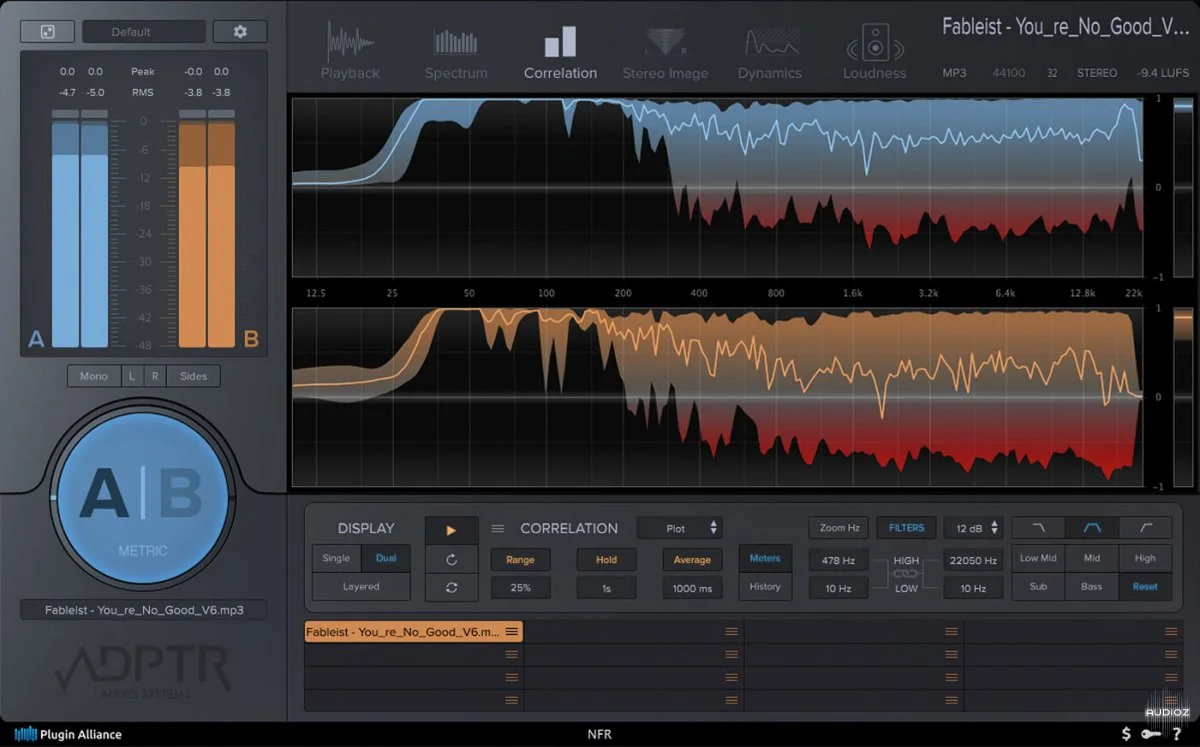The height and width of the screenshot is (747, 1200).
Task: Click the 1s hold value field
Action: (606, 588)
